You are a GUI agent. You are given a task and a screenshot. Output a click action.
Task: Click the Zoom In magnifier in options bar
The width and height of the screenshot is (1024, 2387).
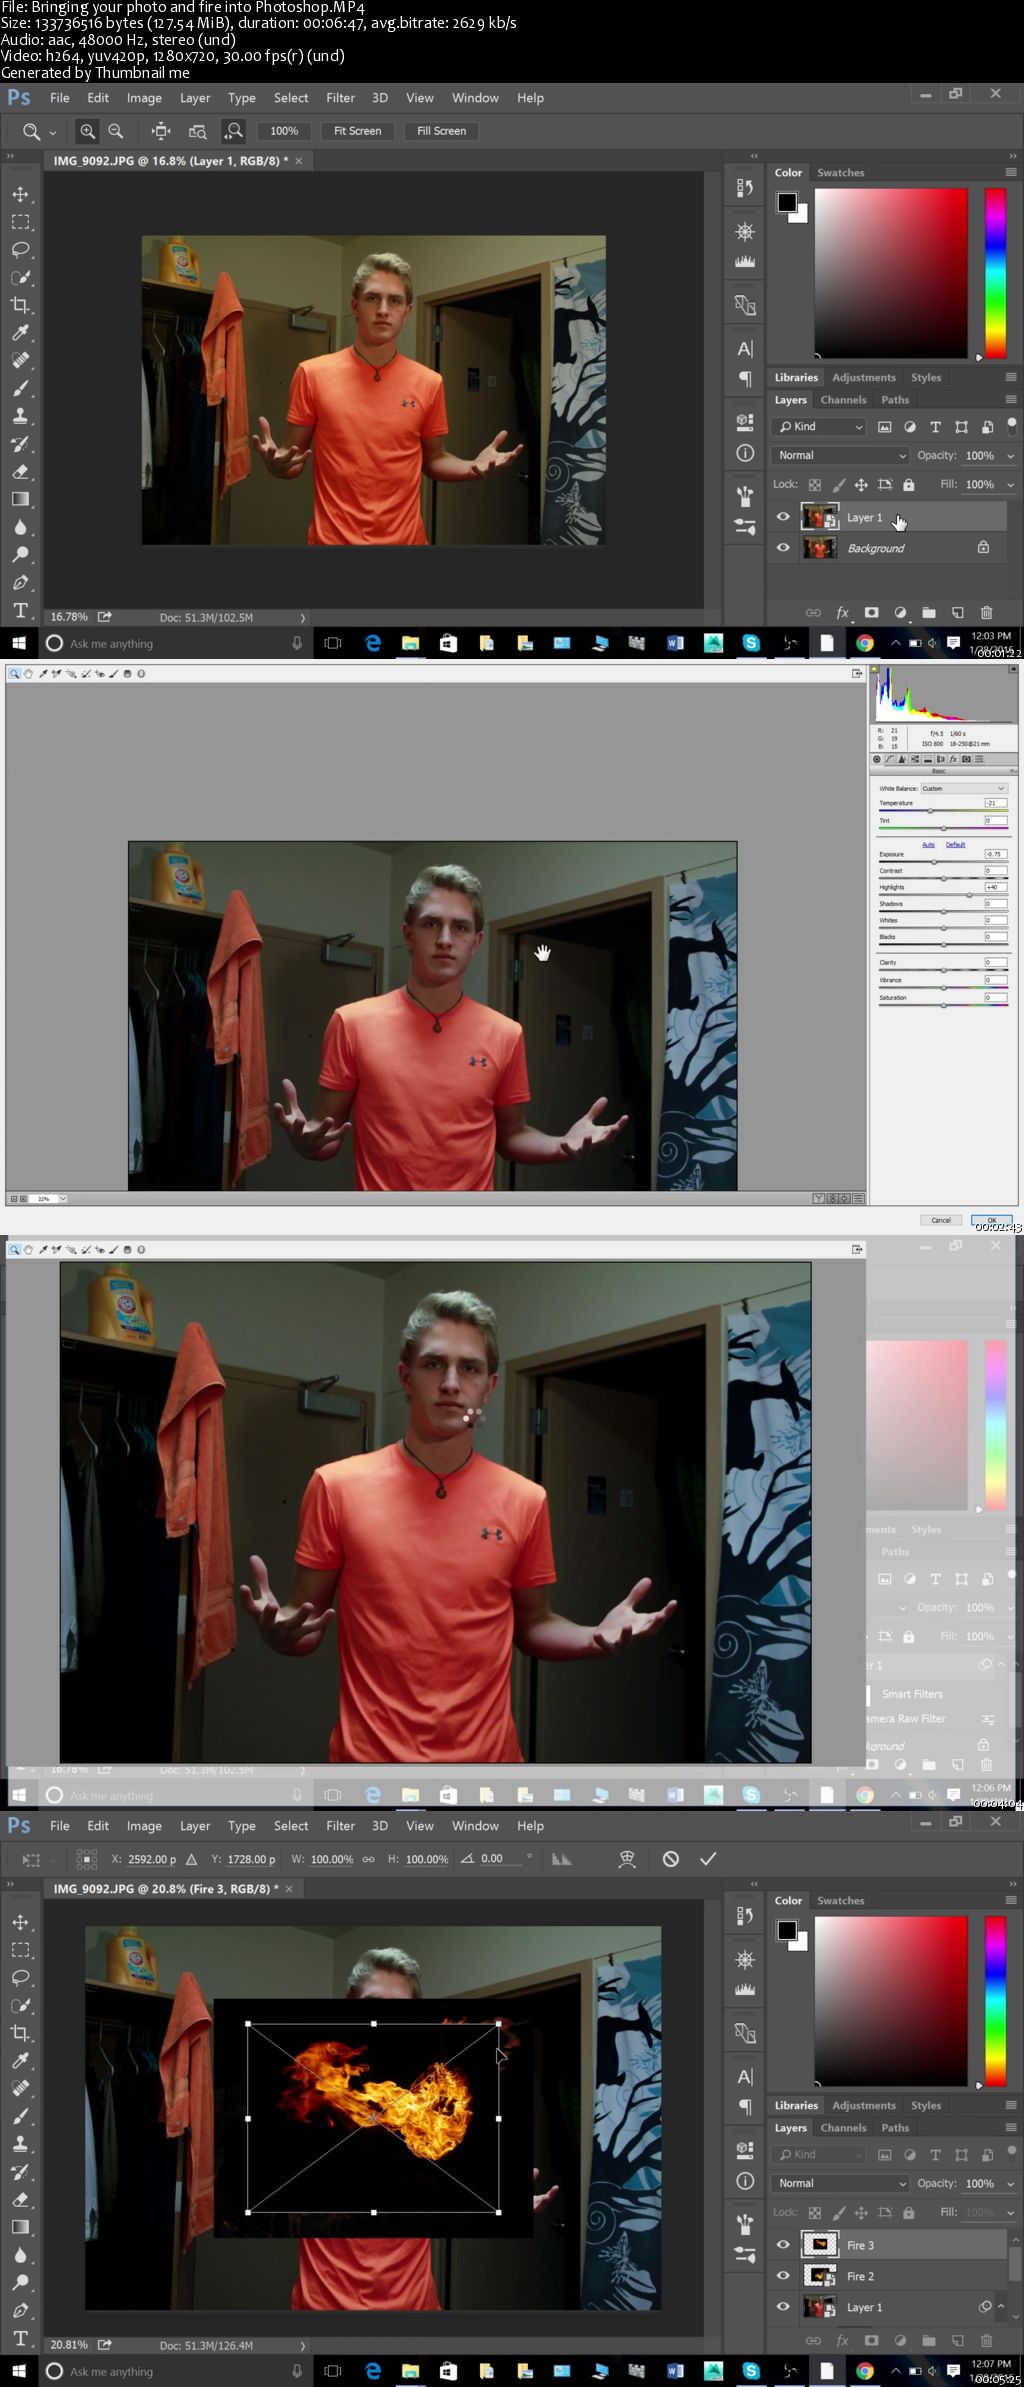(x=88, y=131)
